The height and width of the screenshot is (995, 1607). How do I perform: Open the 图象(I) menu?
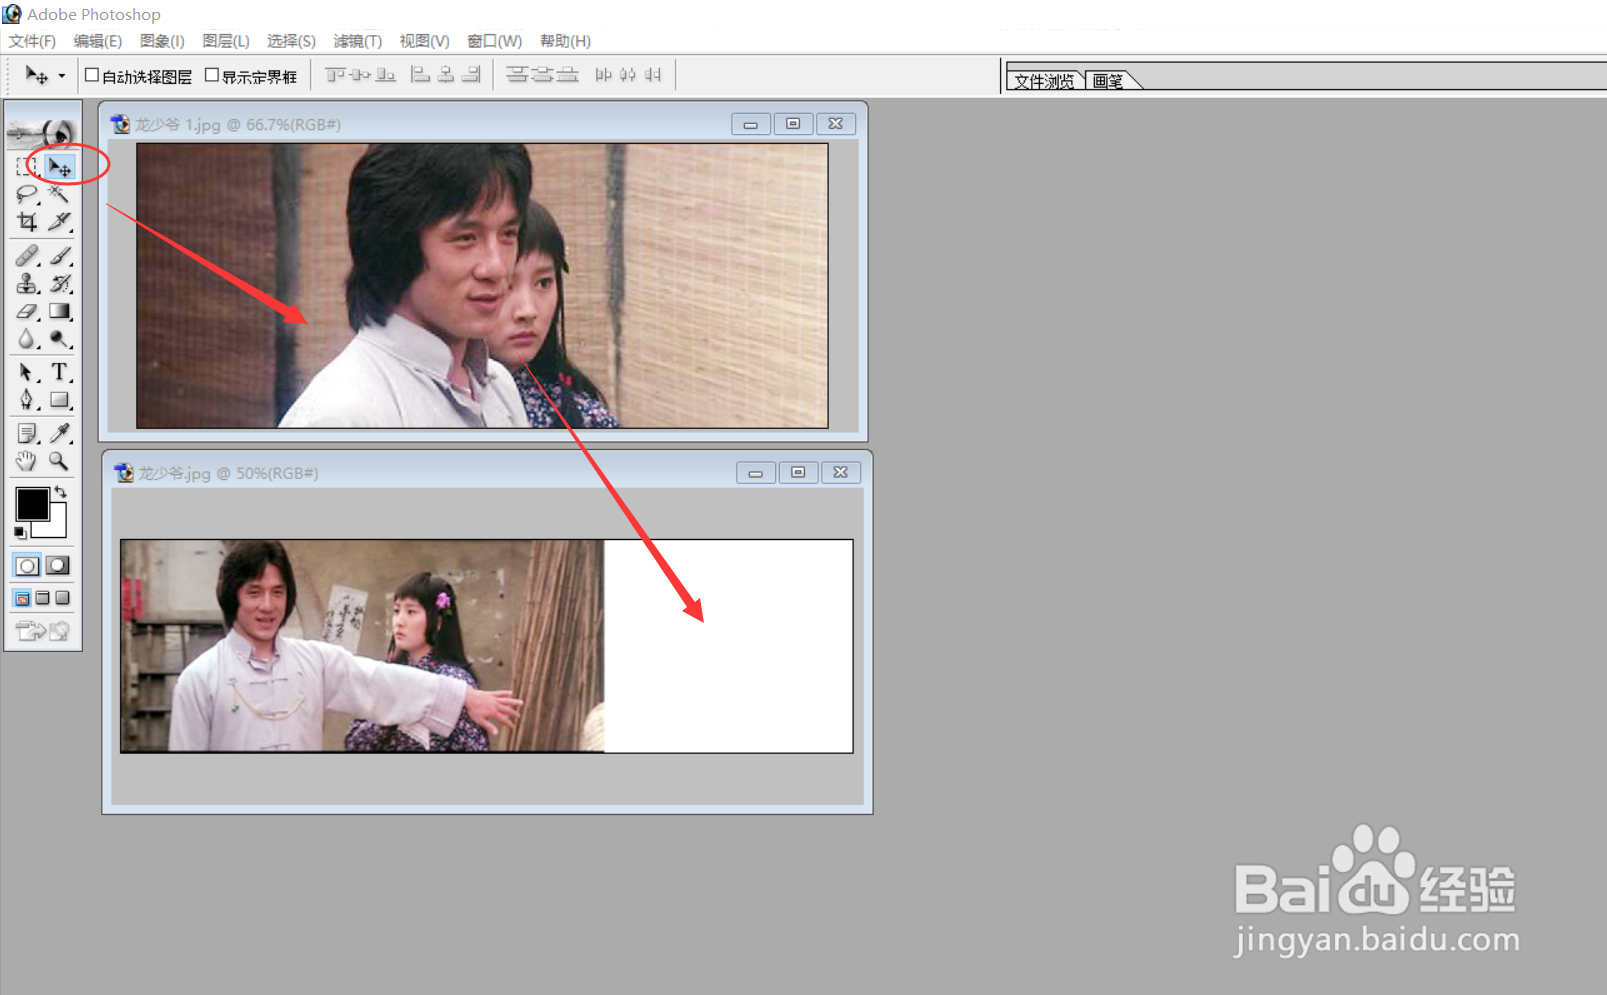coord(162,41)
